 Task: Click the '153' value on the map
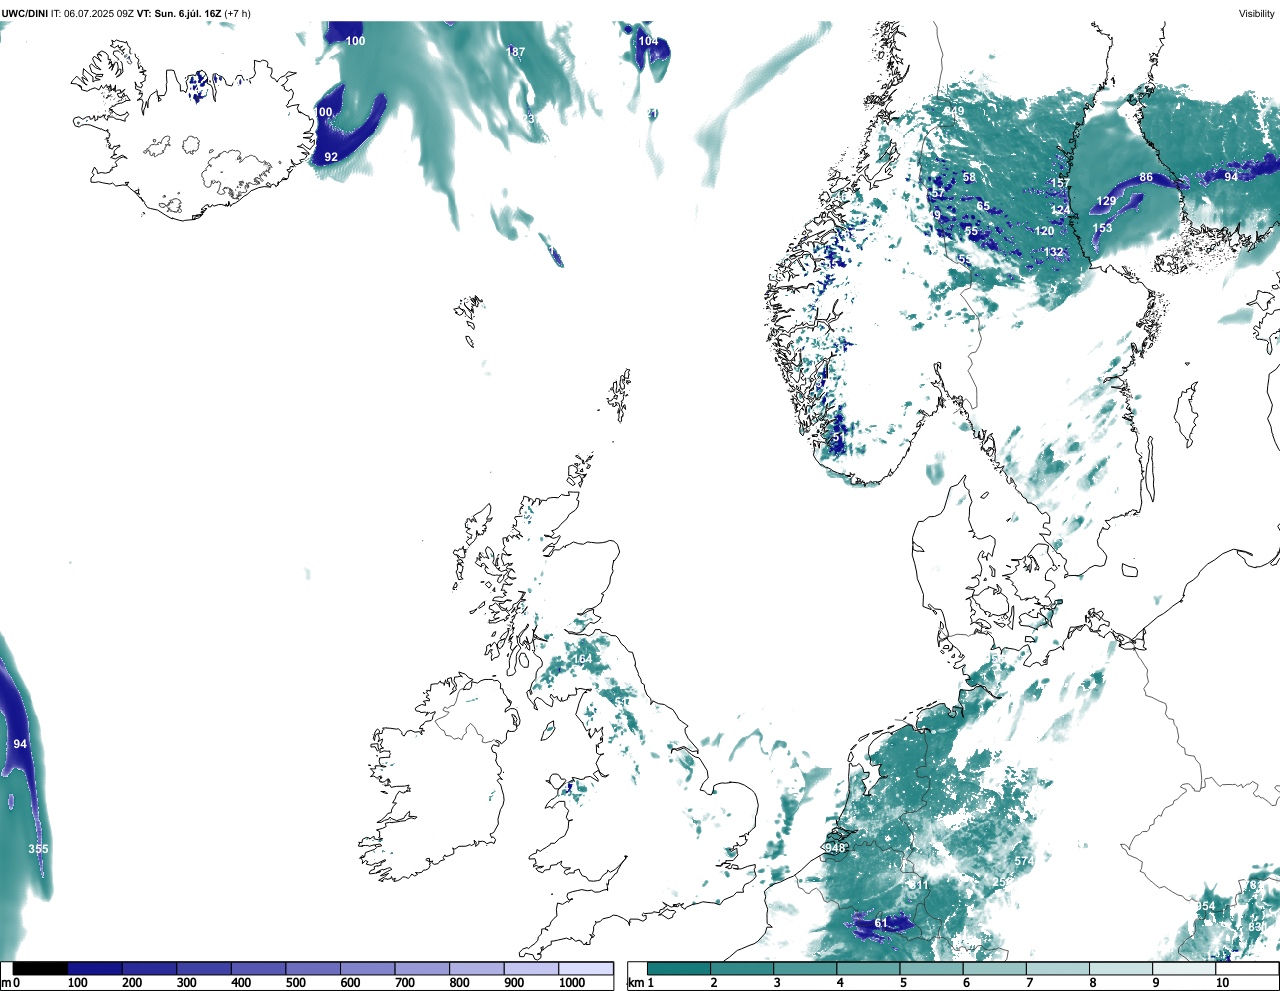point(1102,228)
